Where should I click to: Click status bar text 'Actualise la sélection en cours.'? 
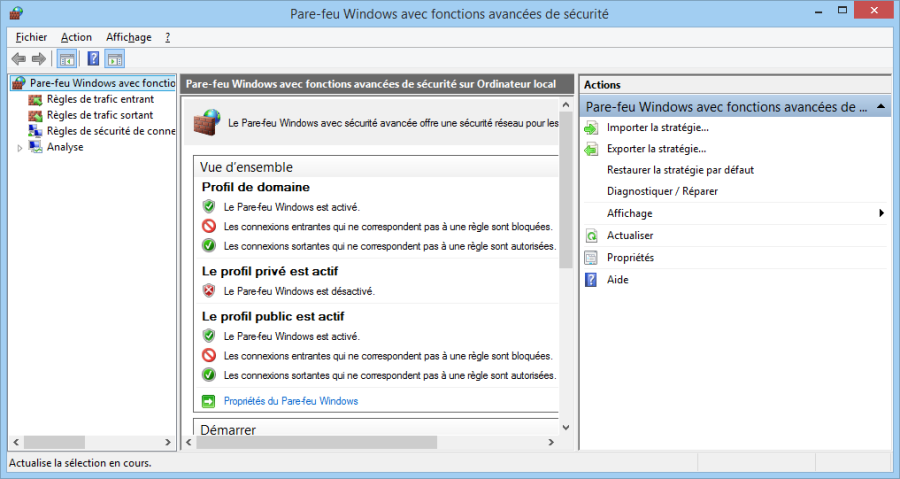(80, 463)
